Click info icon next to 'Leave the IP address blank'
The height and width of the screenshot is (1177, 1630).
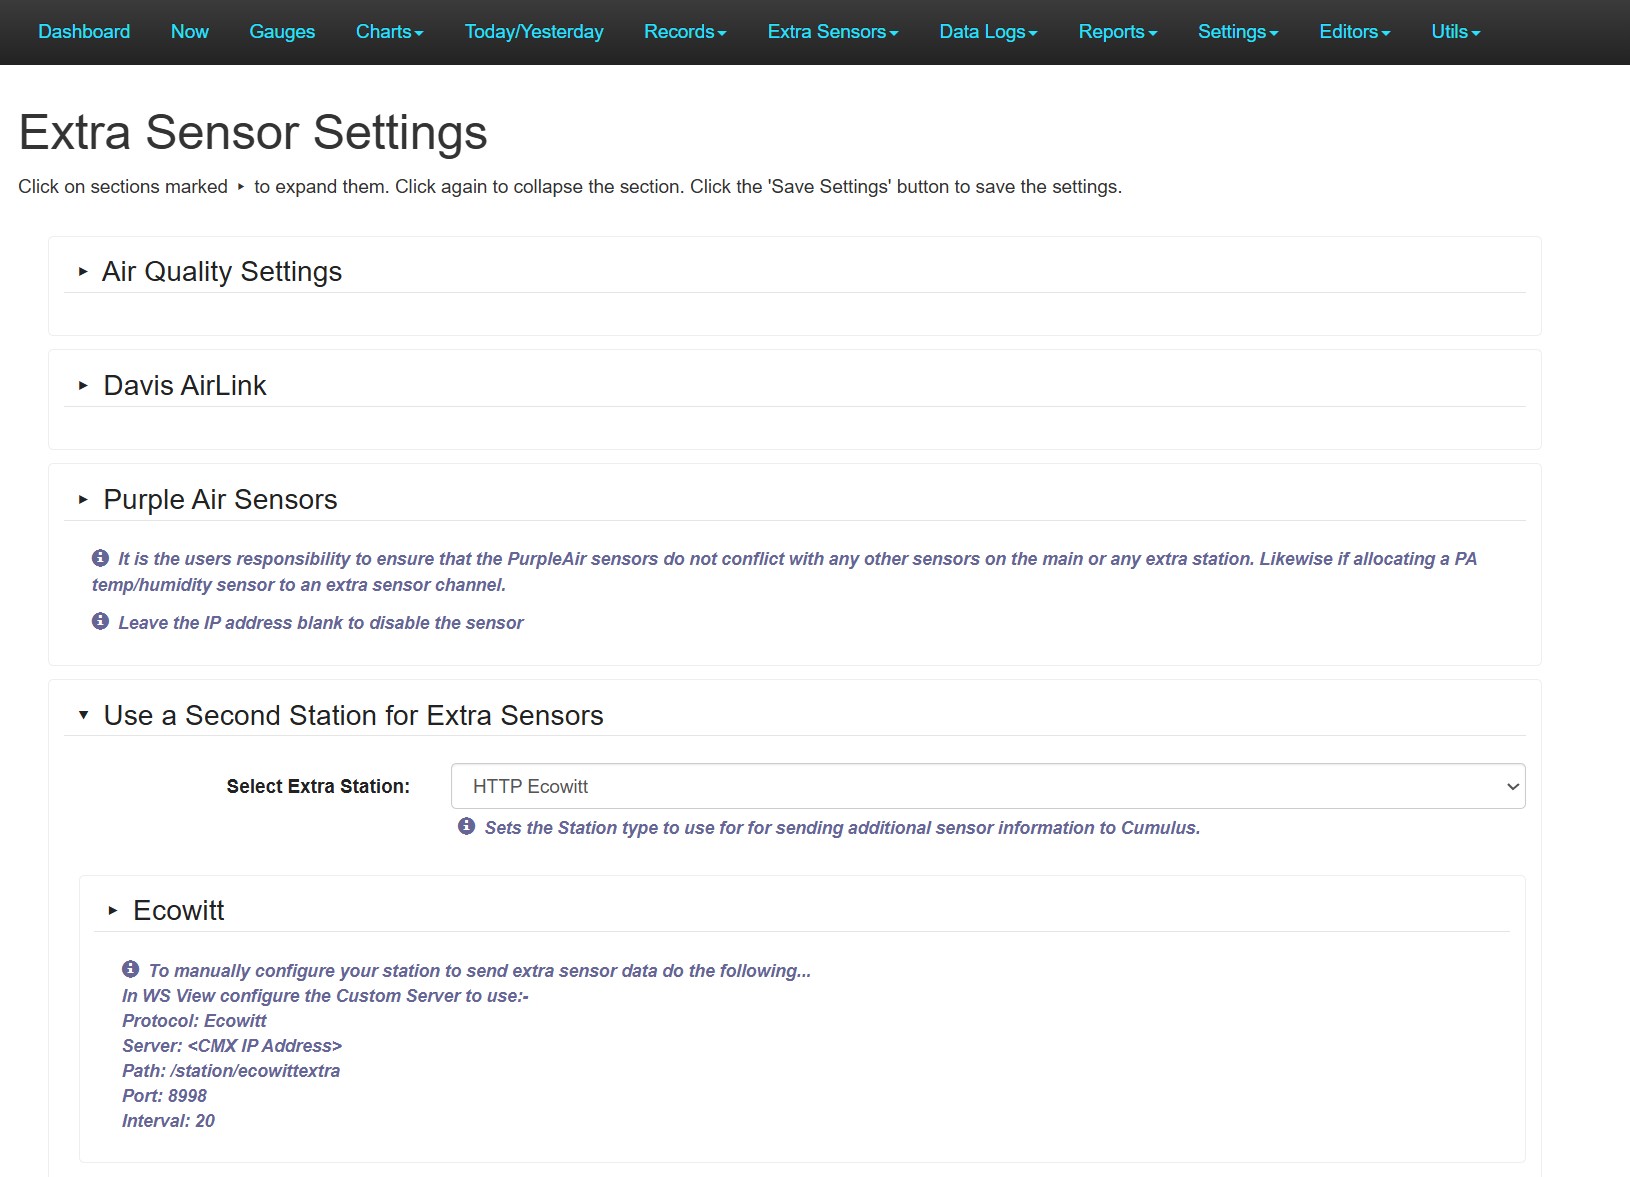(100, 622)
